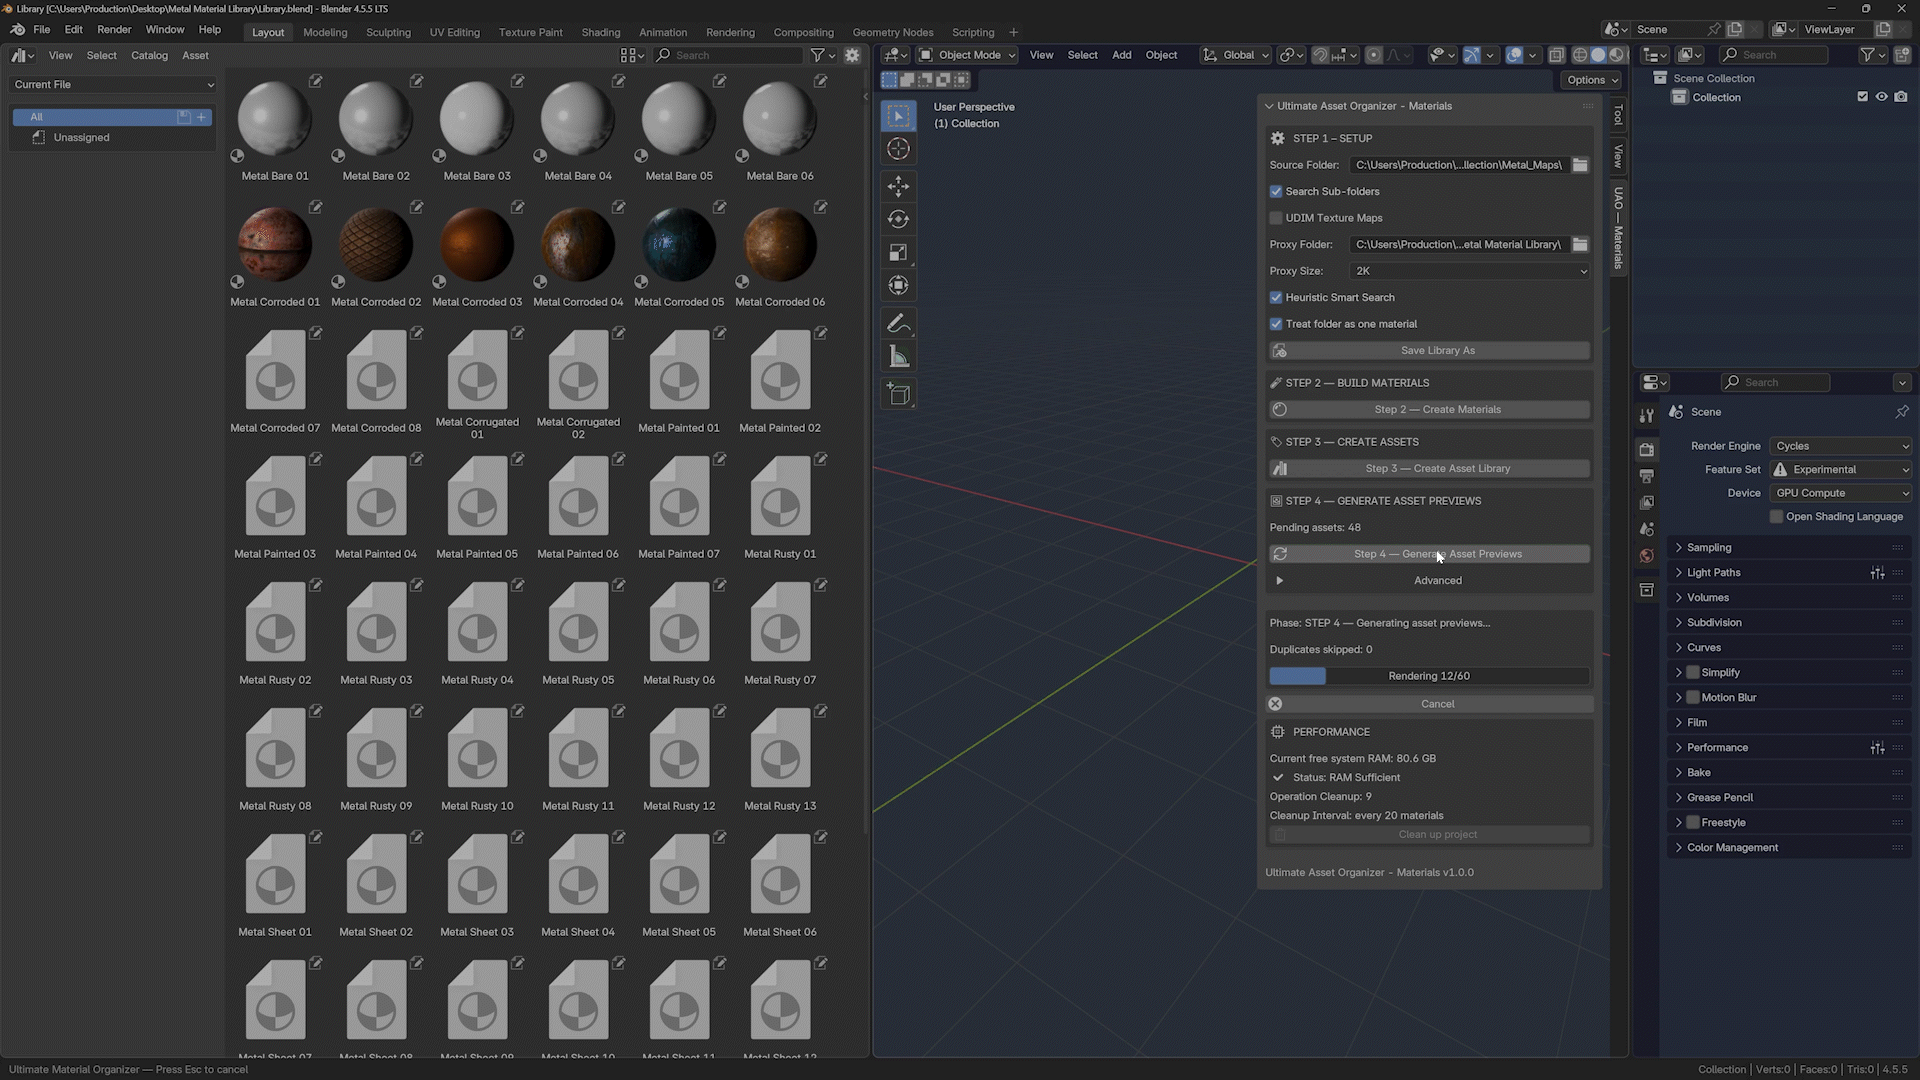Open the Render Engine Cycles dropdown
This screenshot has height=1080, width=1920.
click(1840, 446)
